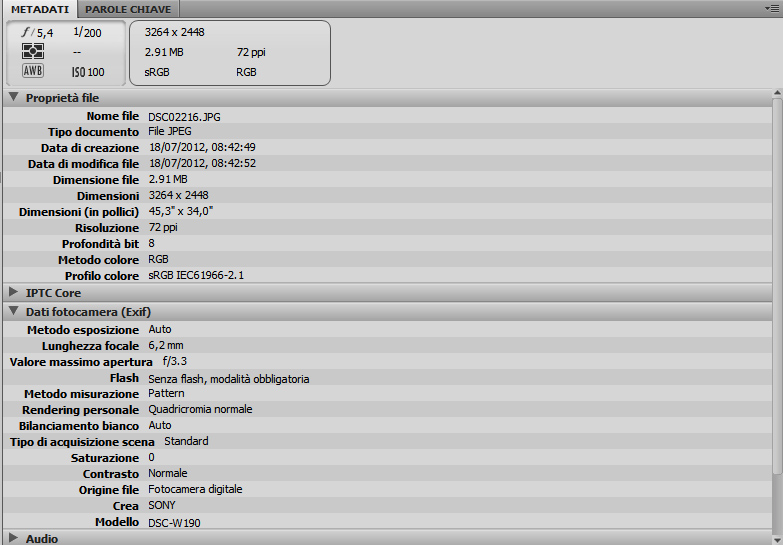Click the AWB white balance icon
The image size is (783, 545).
click(33, 71)
